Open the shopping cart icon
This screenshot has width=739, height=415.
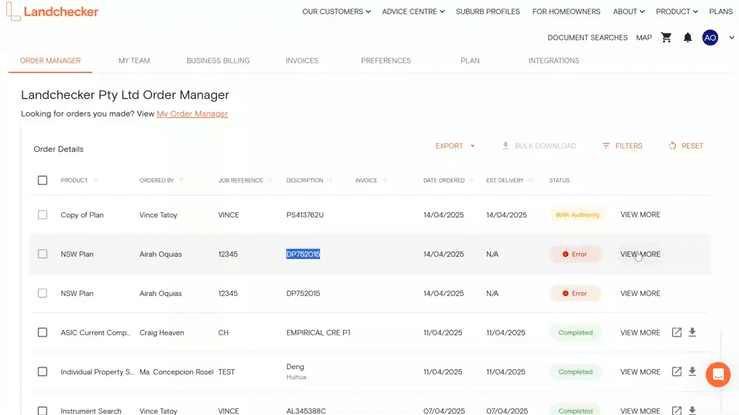(x=666, y=37)
